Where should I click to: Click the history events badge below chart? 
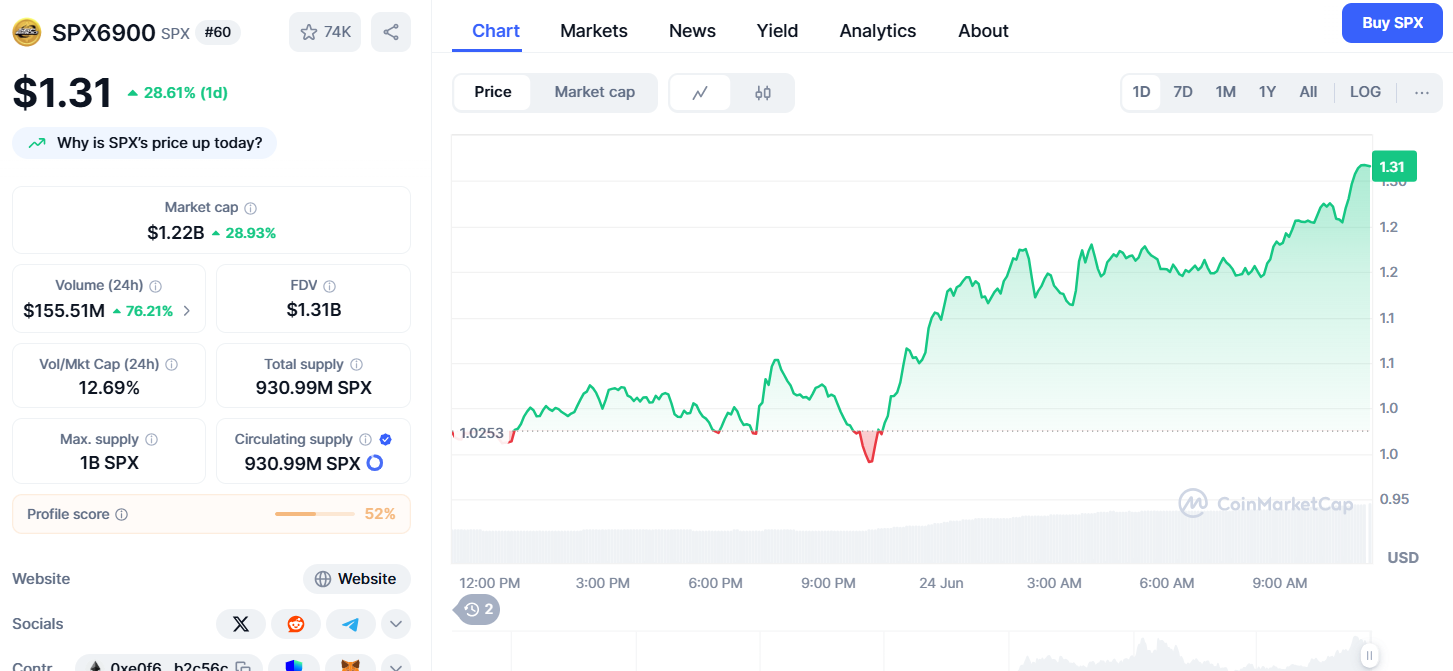click(x=478, y=609)
